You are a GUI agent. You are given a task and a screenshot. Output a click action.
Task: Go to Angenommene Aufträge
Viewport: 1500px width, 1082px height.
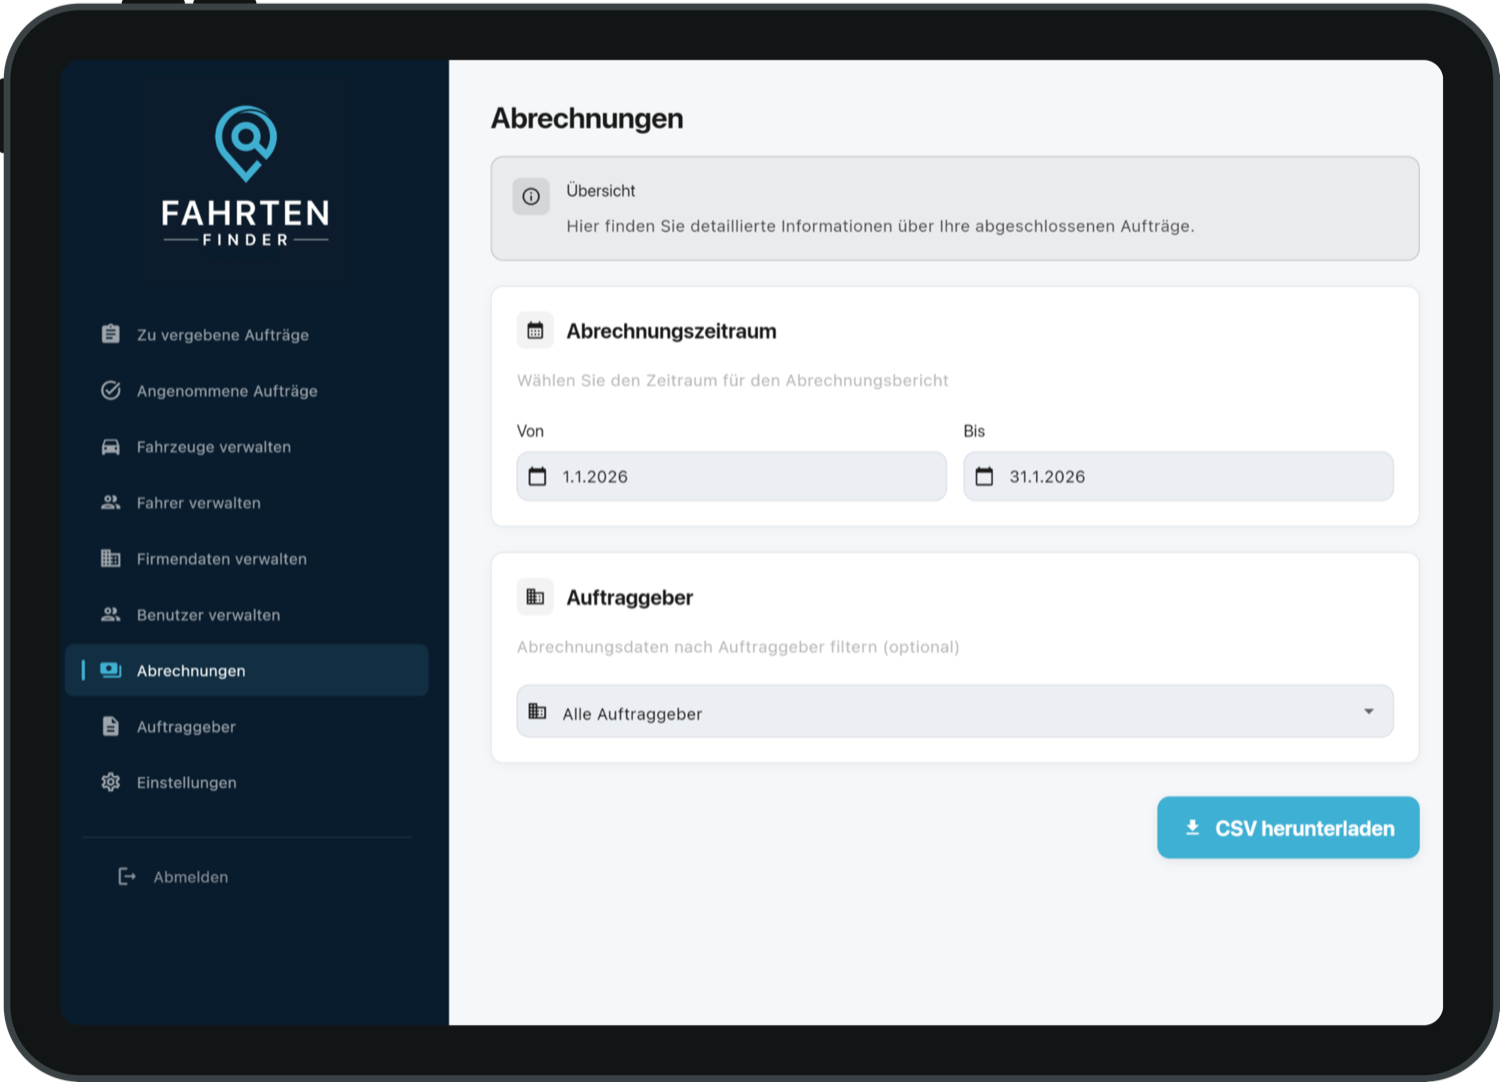[x=247, y=390]
